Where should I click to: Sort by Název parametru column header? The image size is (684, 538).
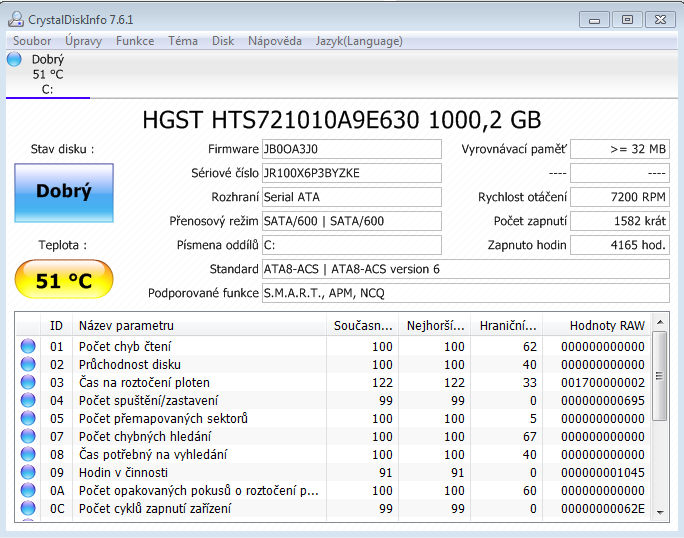click(x=200, y=325)
